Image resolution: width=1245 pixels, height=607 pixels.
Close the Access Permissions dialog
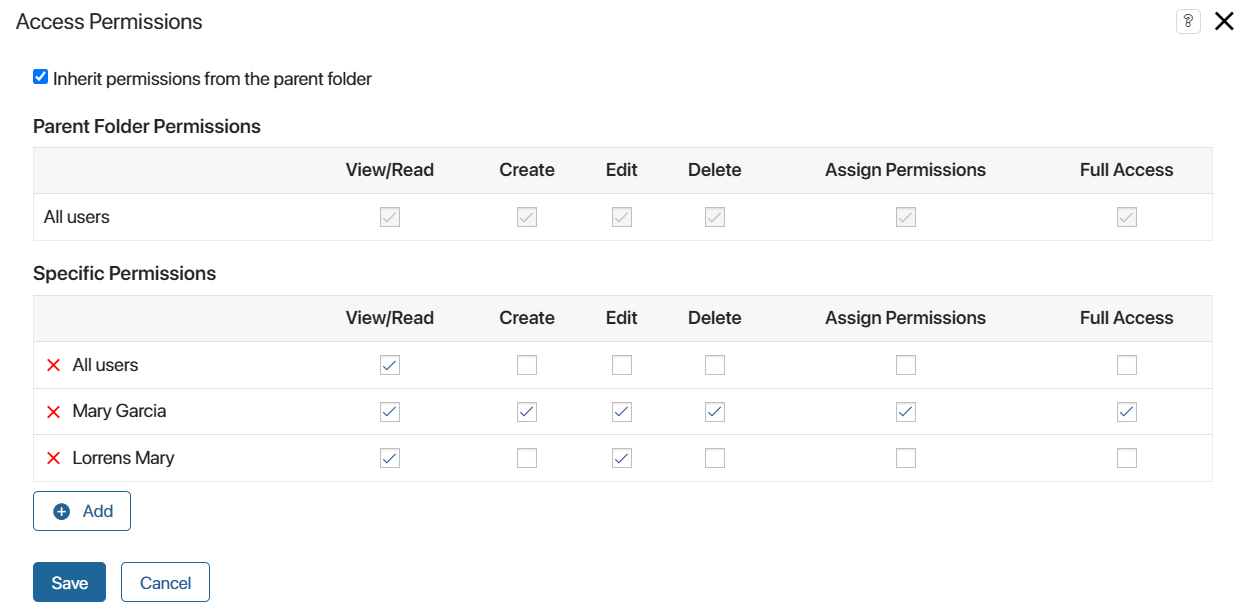pyautogui.click(x=1224, y=22)
